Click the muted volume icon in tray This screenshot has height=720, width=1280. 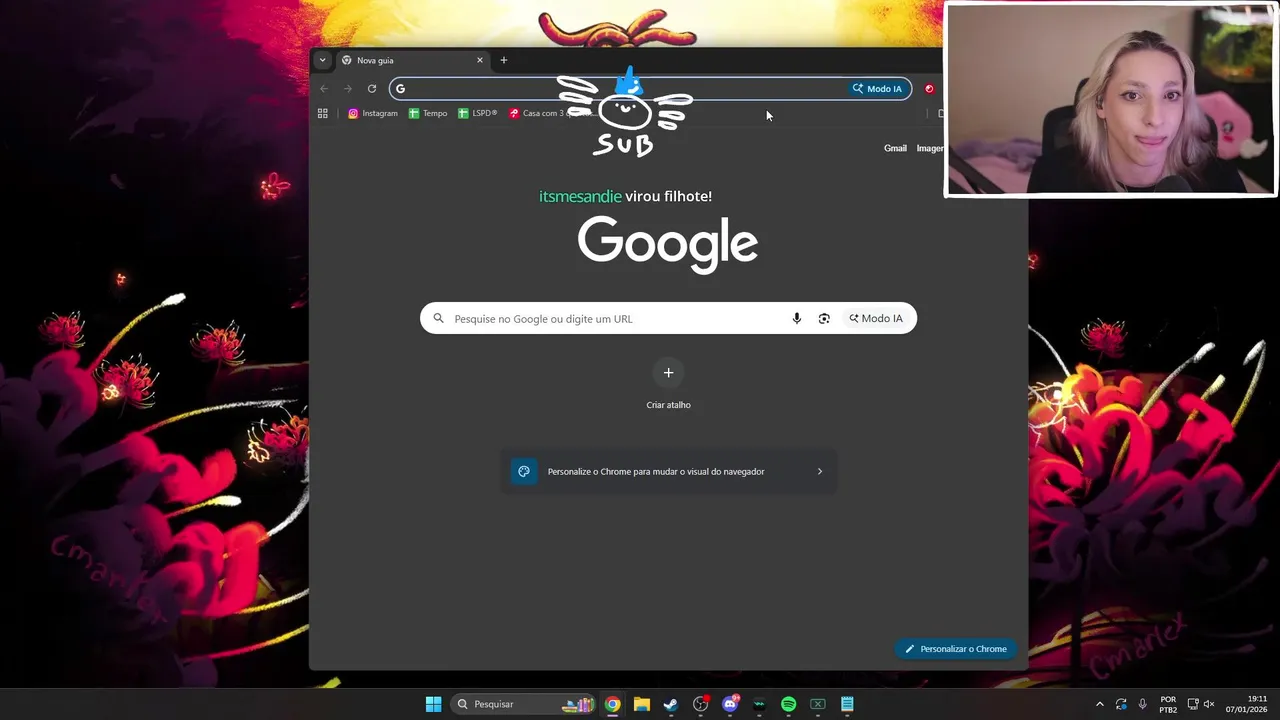[x=1209, y=704]
